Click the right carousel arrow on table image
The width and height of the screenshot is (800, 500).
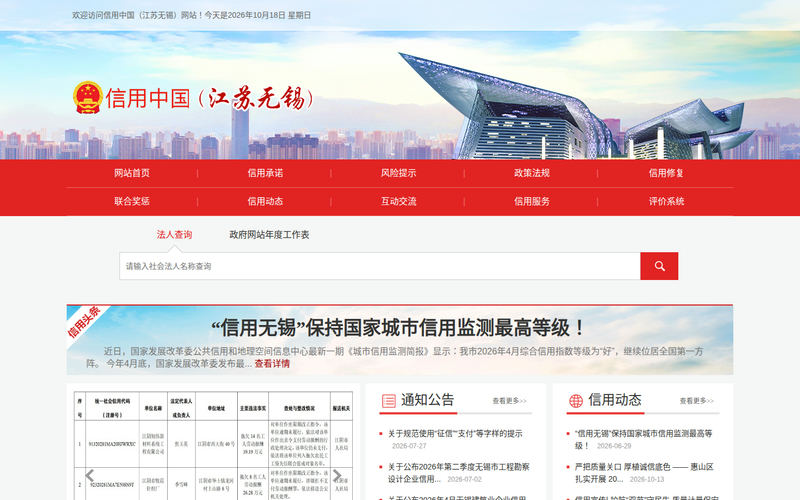[337, 476]
